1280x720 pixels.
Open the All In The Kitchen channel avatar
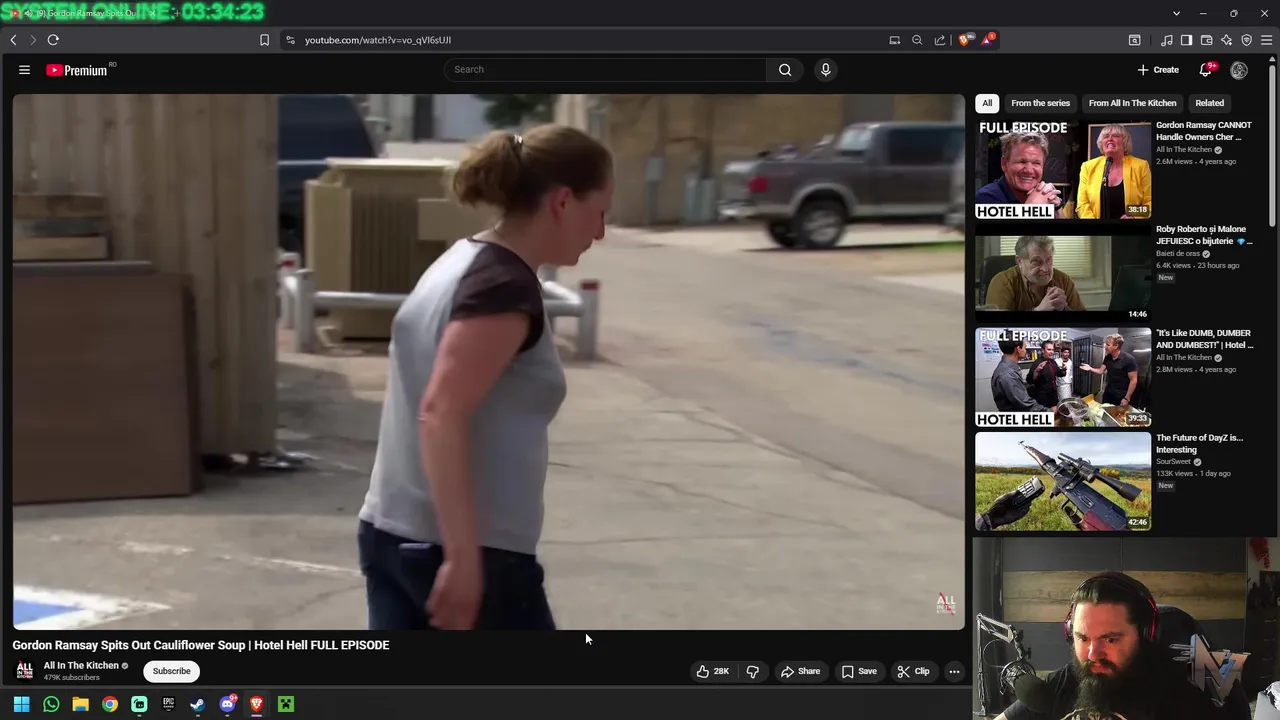(25, 670)
